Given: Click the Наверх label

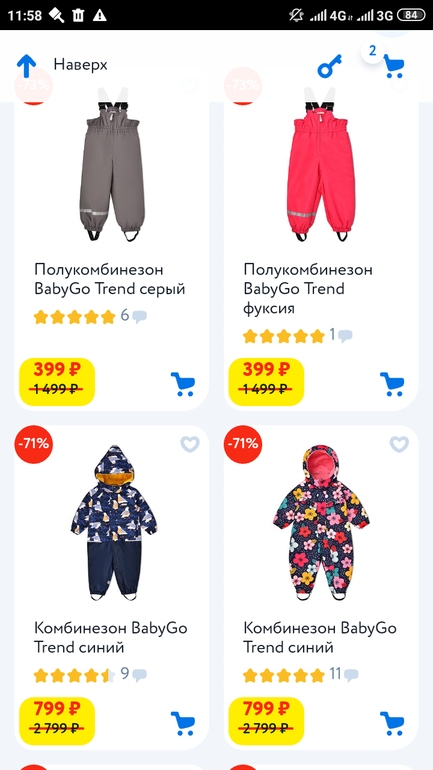Looking at the screenshot, I should tap(81, 64).
